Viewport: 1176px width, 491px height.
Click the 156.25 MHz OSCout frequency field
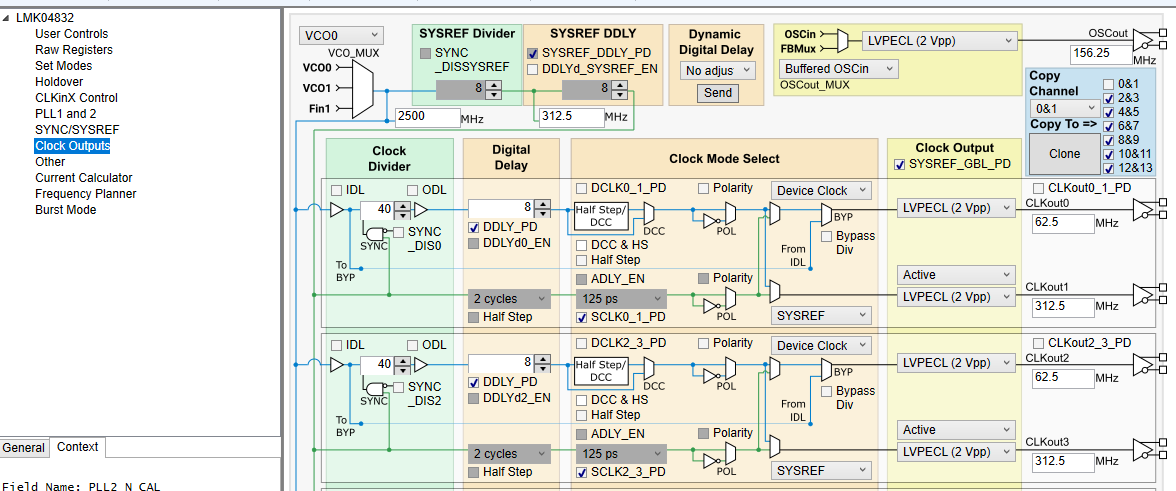1101,55
